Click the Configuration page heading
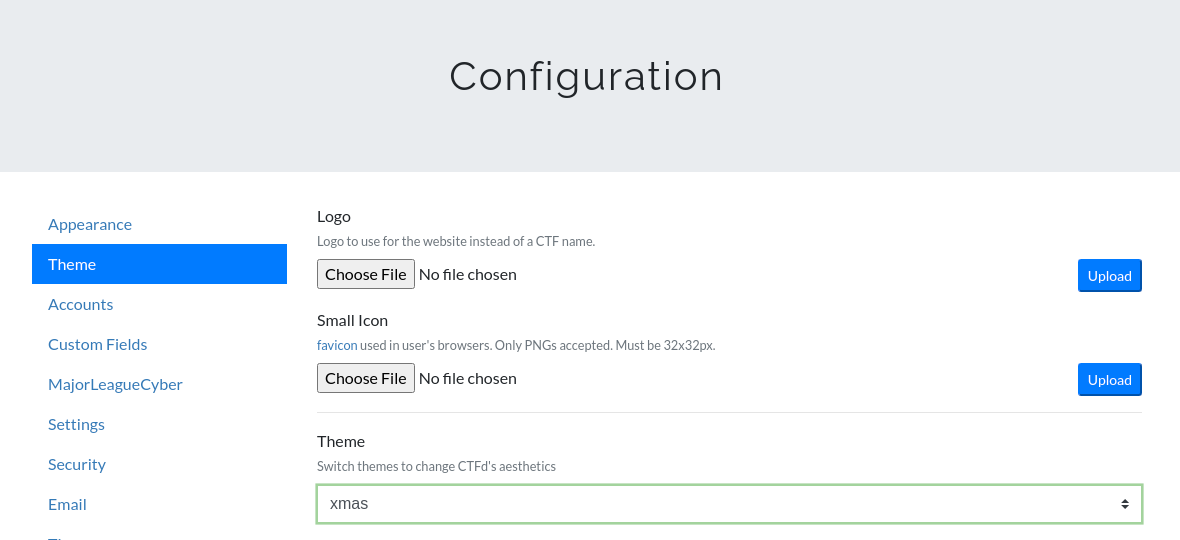The width and height of the screenshot is (1180, 540). pyautogui.click(x=586, y=77)
